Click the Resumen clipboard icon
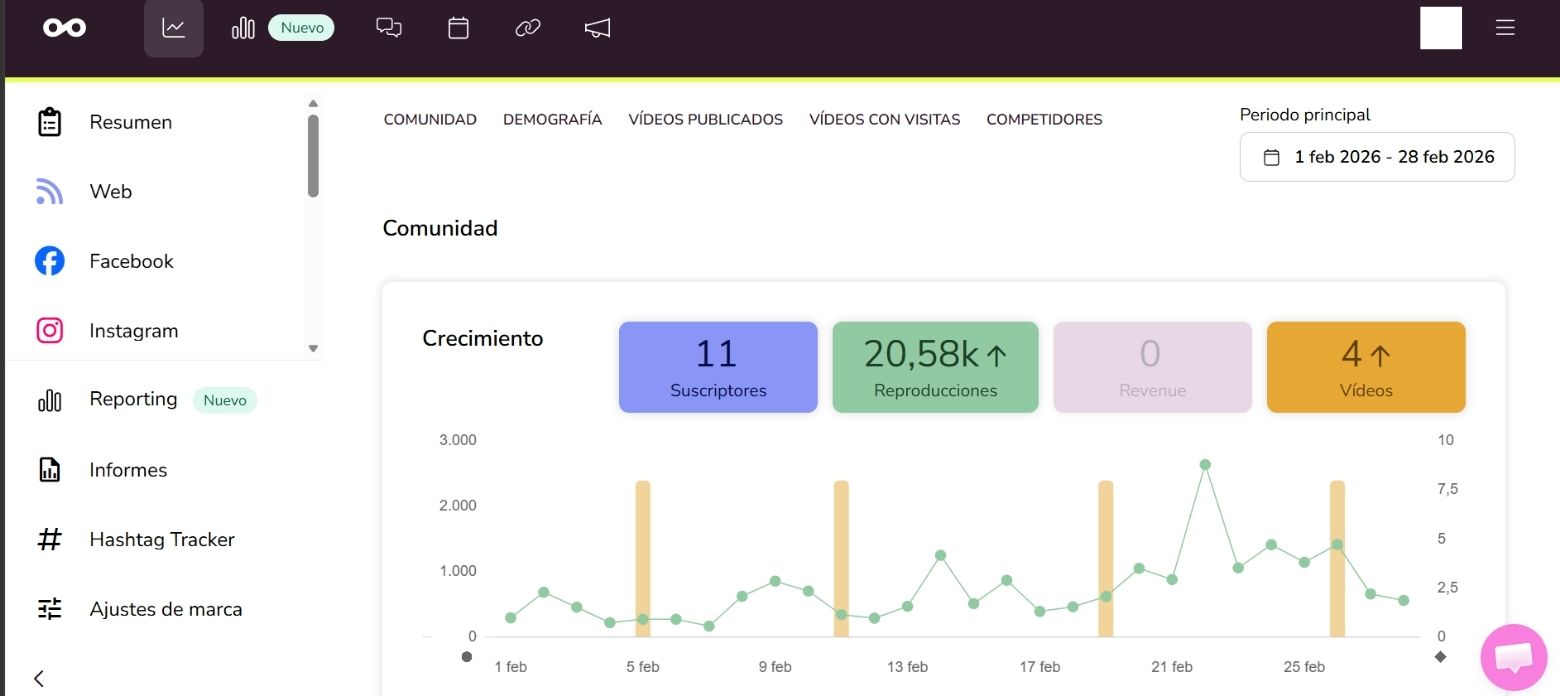Image resolution: width=1560 pixels, height=696 pixels. coord(49,122)
